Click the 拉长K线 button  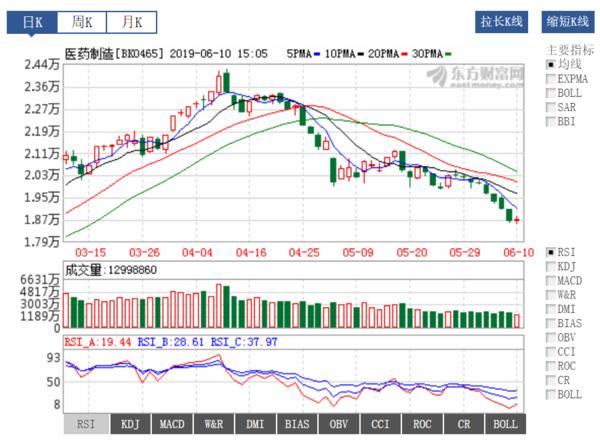click(x=501, y=21)
